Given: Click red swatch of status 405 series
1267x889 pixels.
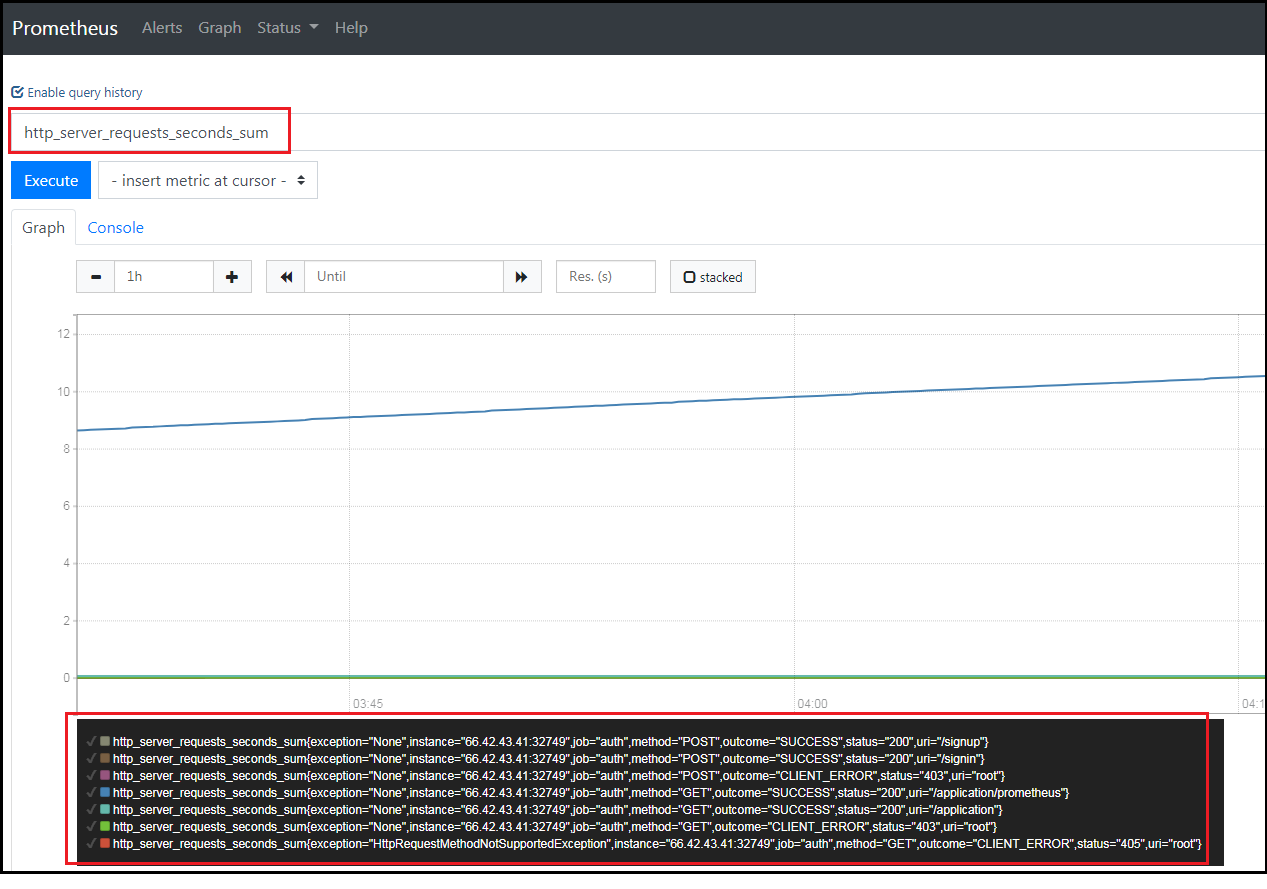Looking at the screenshot, I should click(x=105, y=843).
